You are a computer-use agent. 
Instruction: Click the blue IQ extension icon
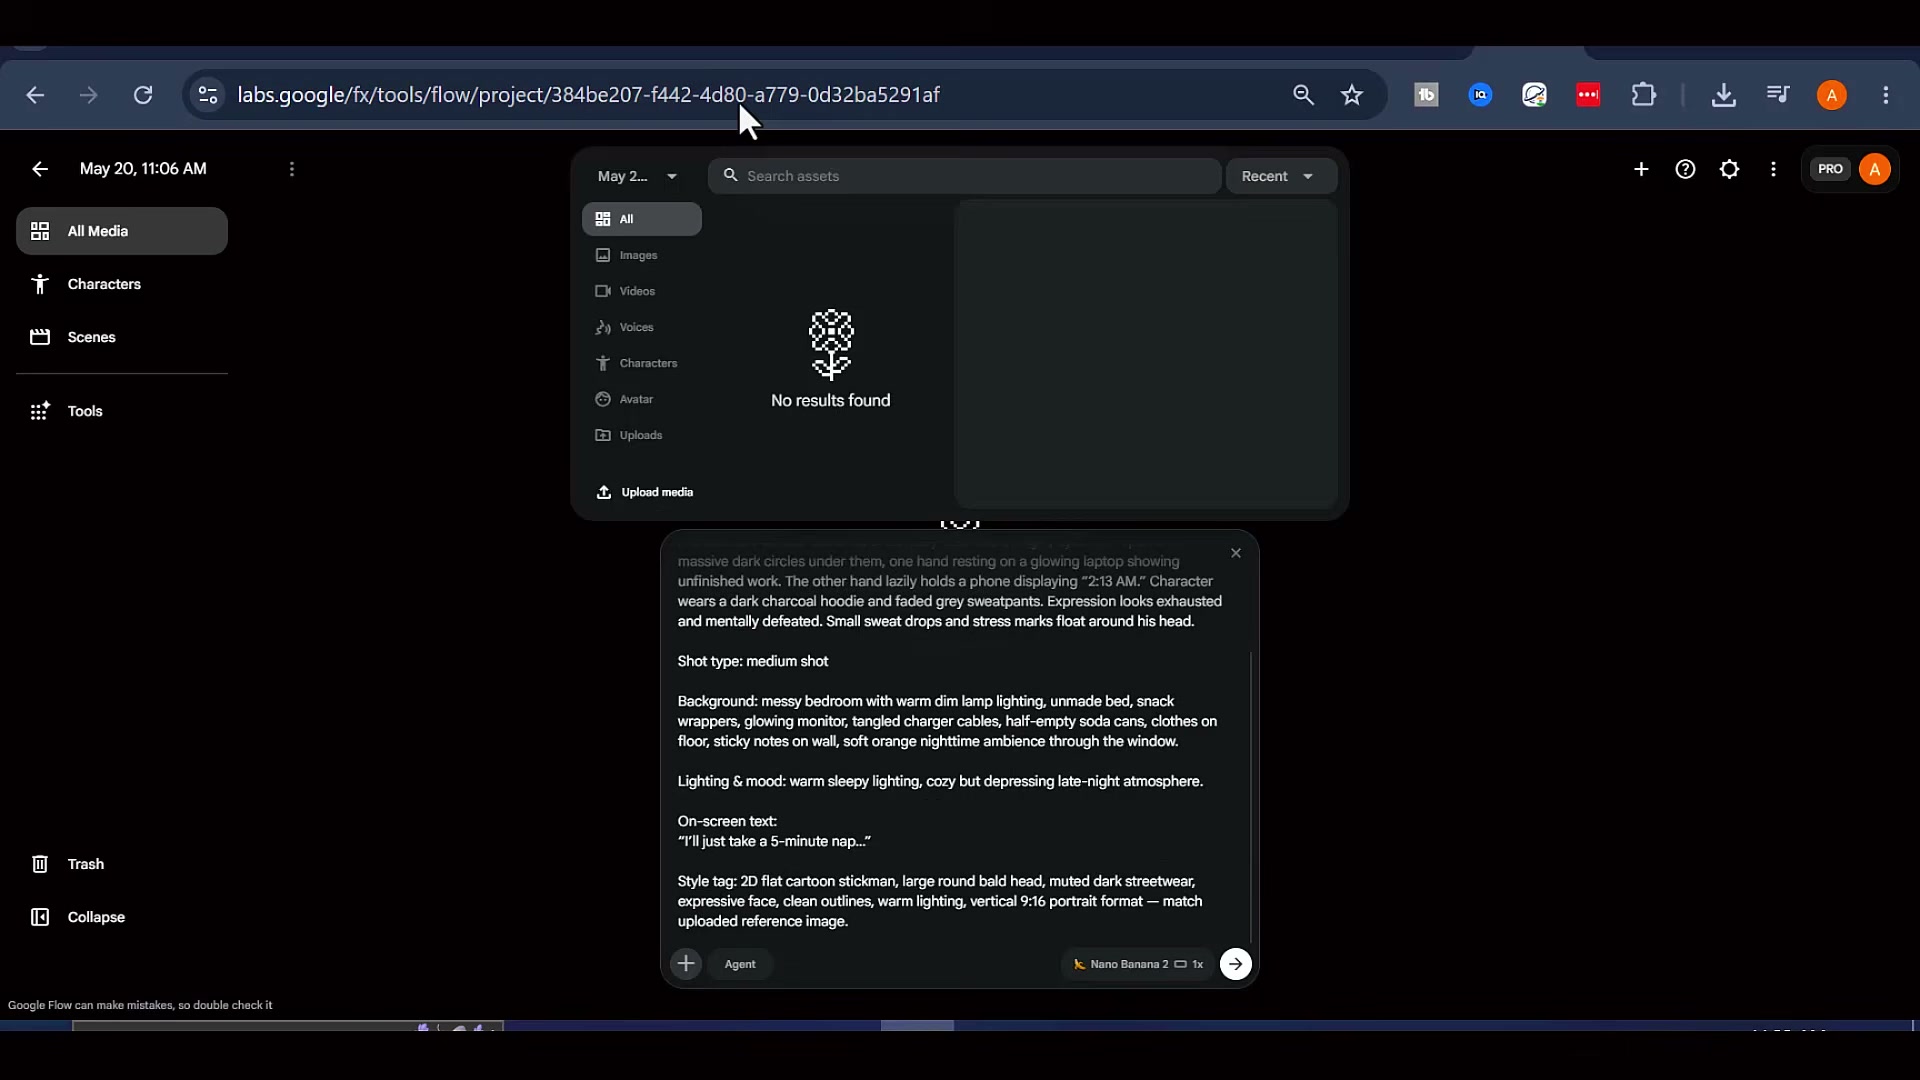click(x=1480, y=95)
